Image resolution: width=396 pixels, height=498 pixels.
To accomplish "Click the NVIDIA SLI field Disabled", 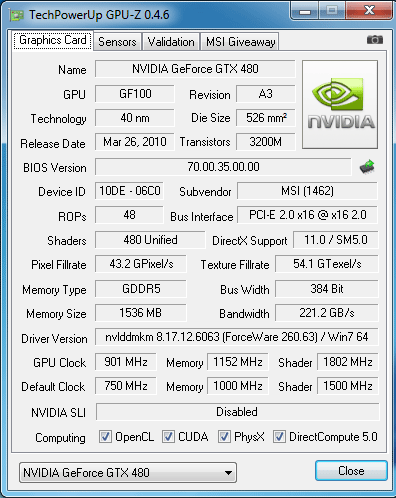I will click(x=238, y=412).
